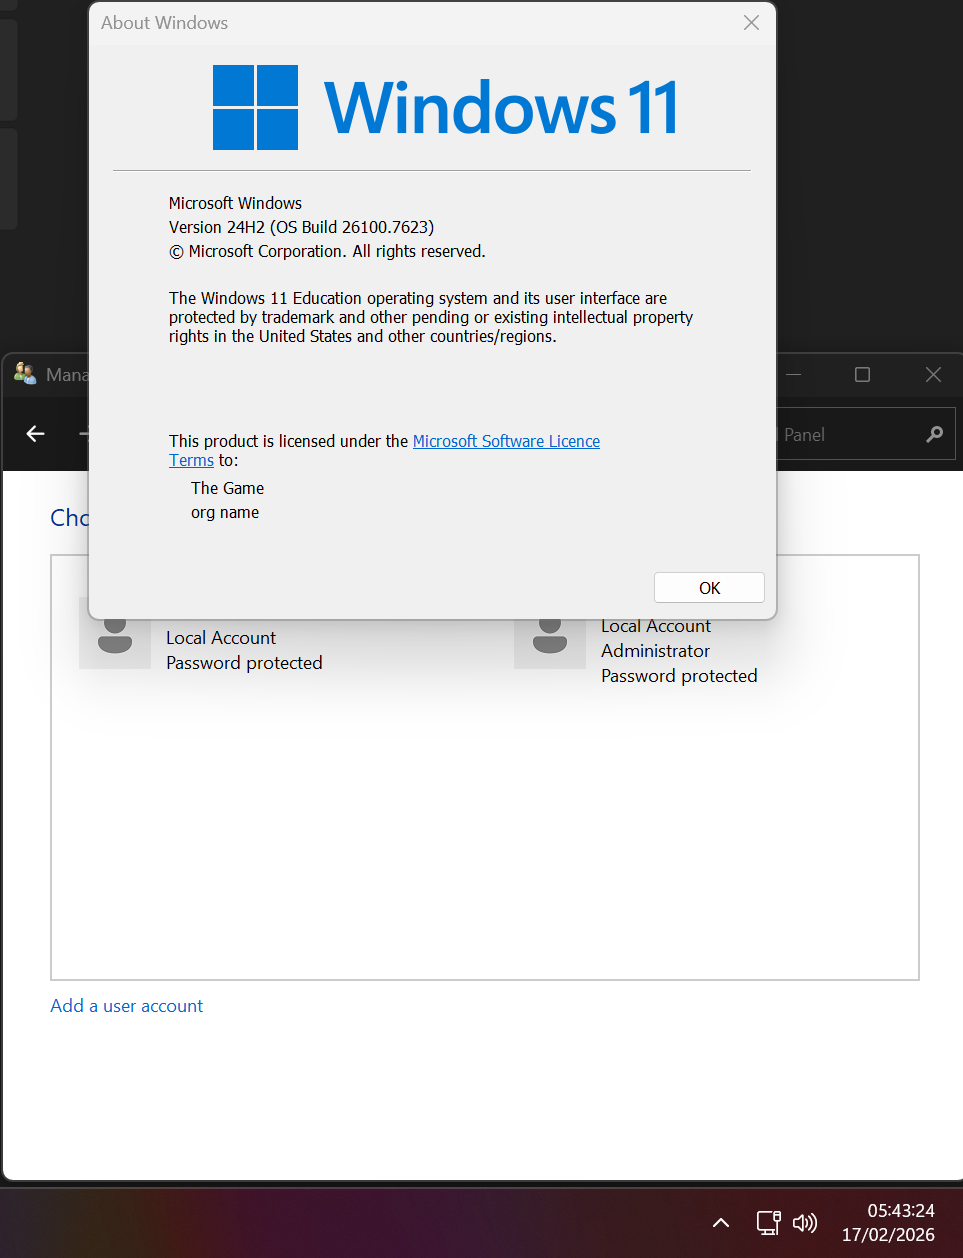This screenshot has height=1258, width=963.
Task: Close the Manage Accounts window
Action: tap(933, 374)
